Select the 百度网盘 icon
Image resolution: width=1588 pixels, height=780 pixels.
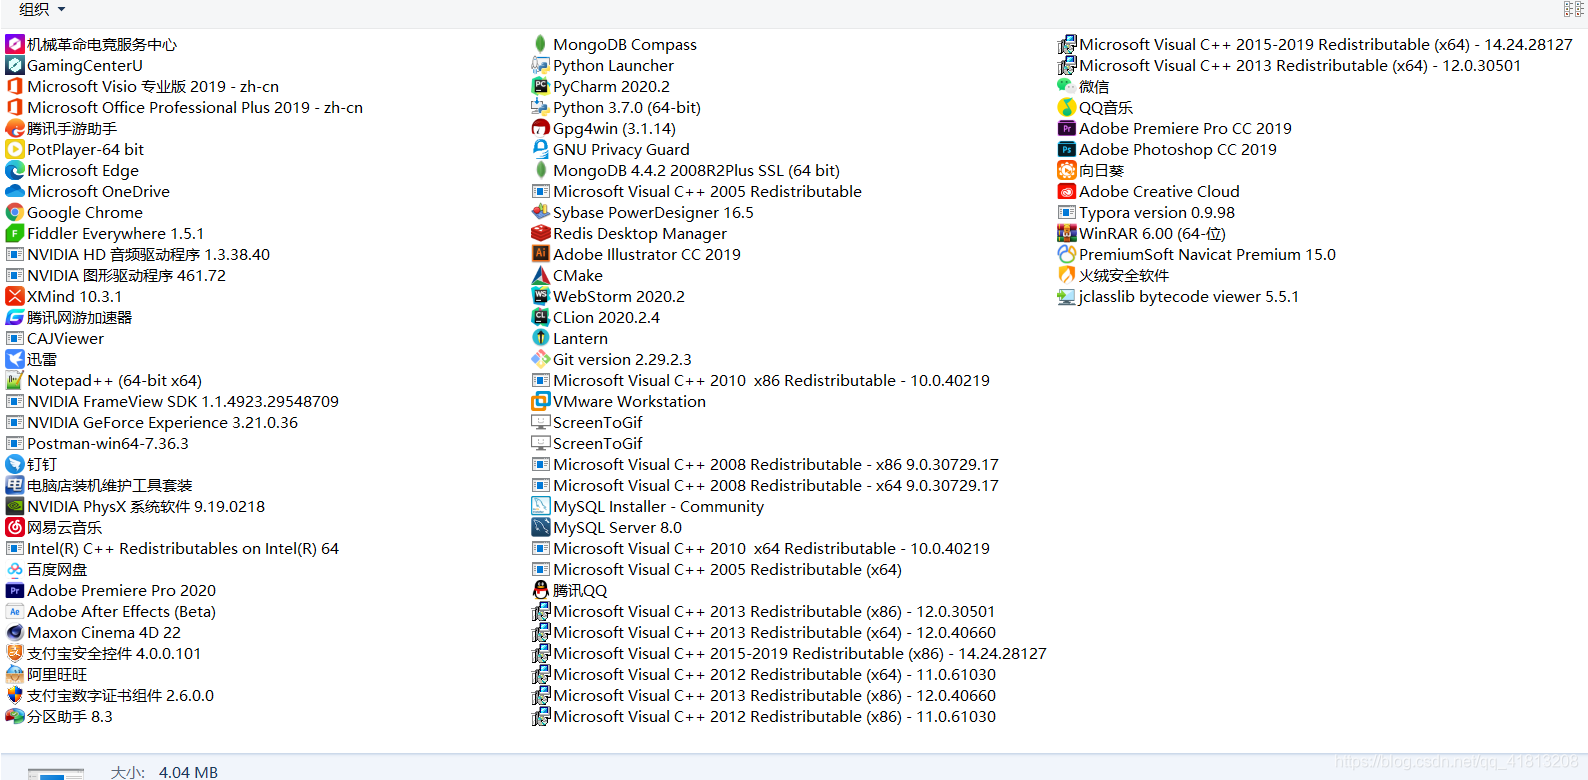(x=15, y=569)
